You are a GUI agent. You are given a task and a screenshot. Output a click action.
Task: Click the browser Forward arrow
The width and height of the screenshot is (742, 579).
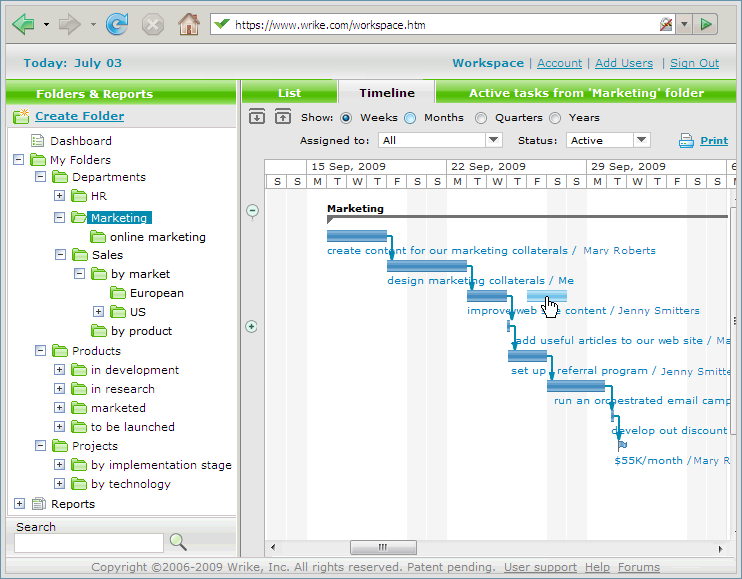(x=70, y=24)
